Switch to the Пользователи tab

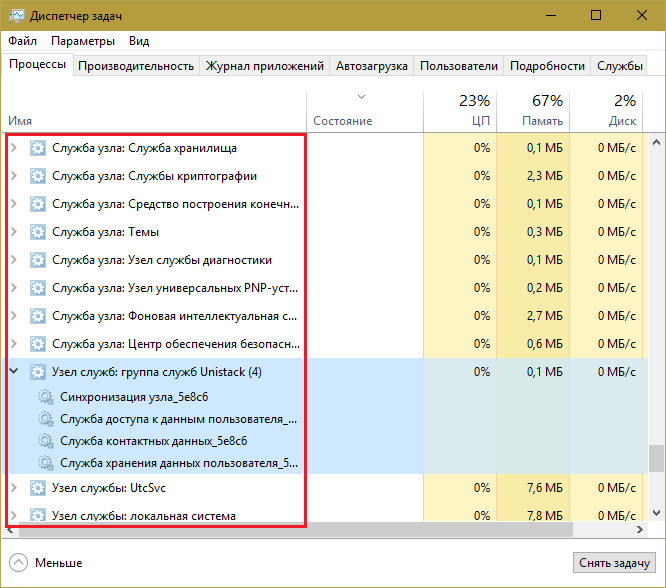459,66
